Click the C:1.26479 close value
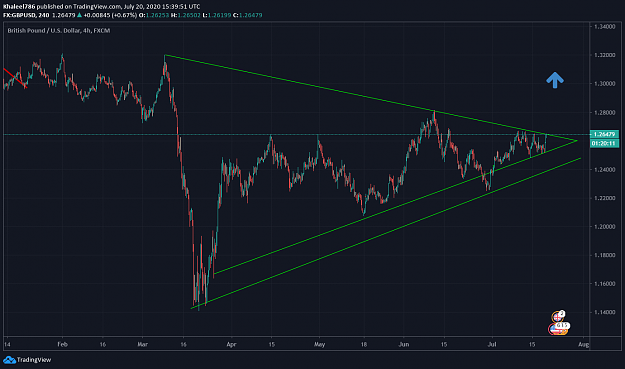 (248, 15)
